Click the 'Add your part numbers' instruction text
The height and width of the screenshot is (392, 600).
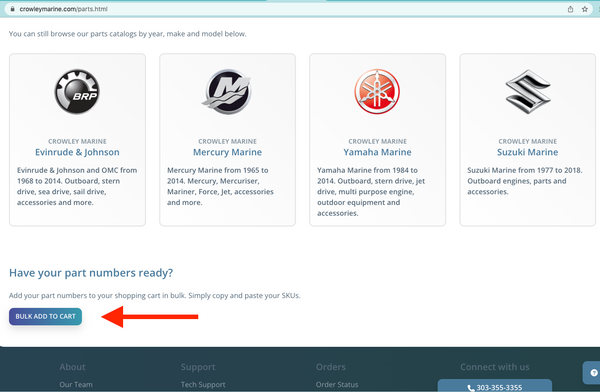[155, 296]
